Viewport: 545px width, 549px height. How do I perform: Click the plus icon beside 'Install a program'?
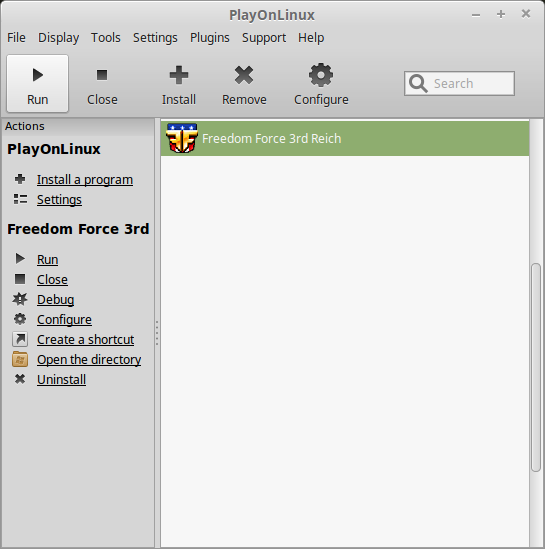click(20, 179)
